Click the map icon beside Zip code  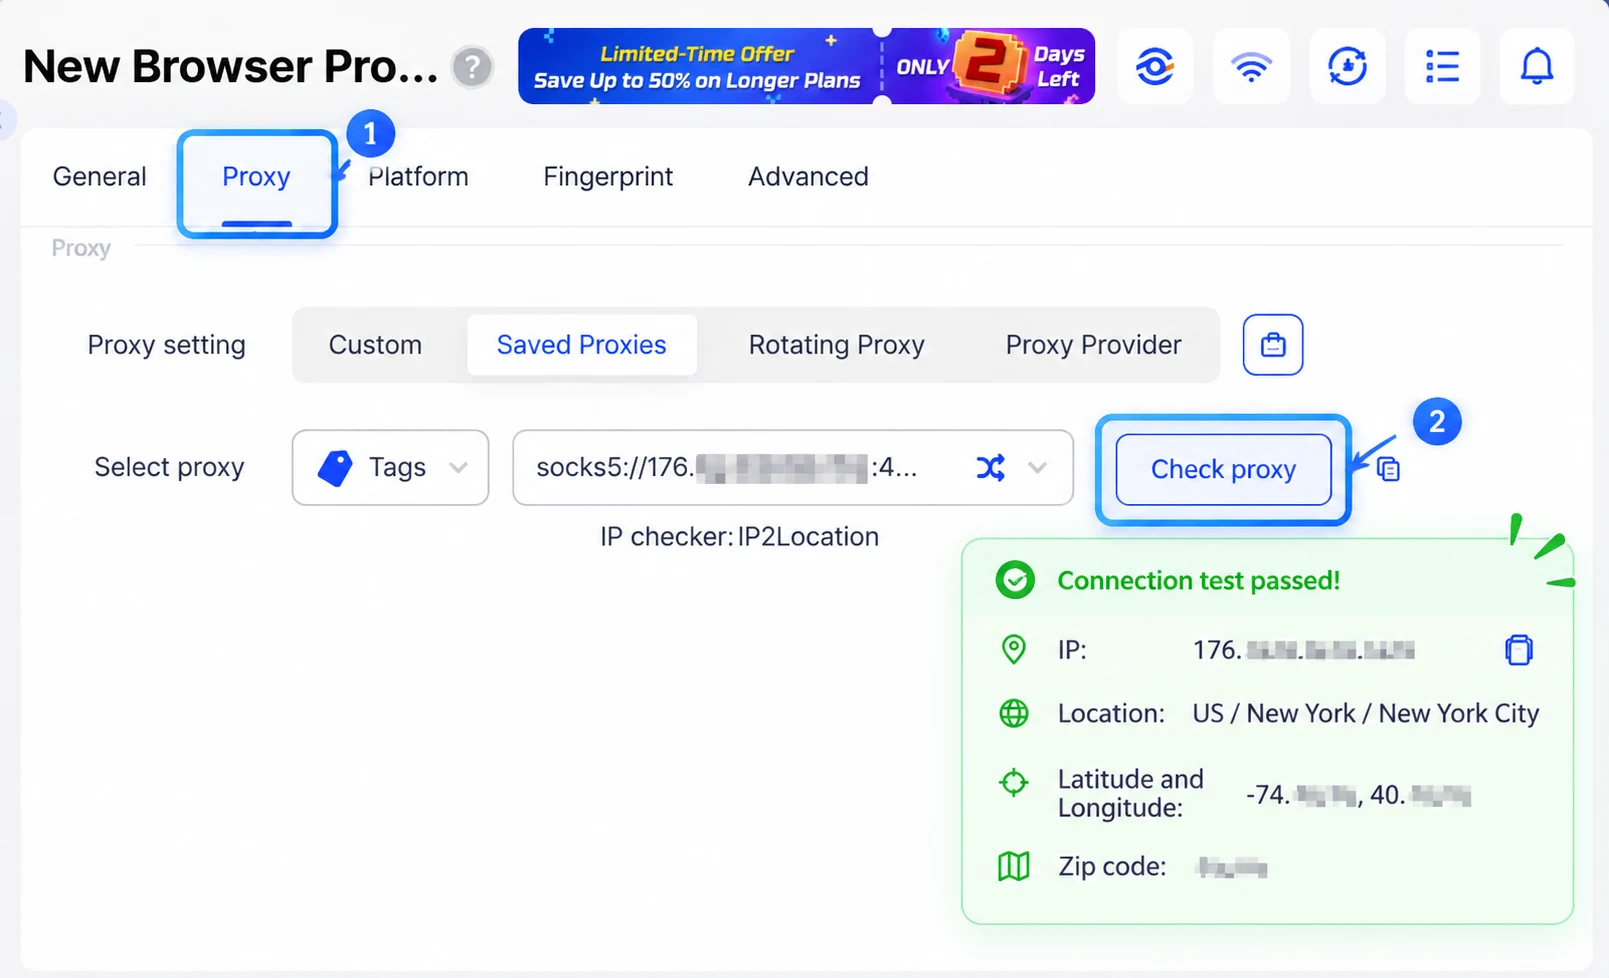(x=1014, y=866)
